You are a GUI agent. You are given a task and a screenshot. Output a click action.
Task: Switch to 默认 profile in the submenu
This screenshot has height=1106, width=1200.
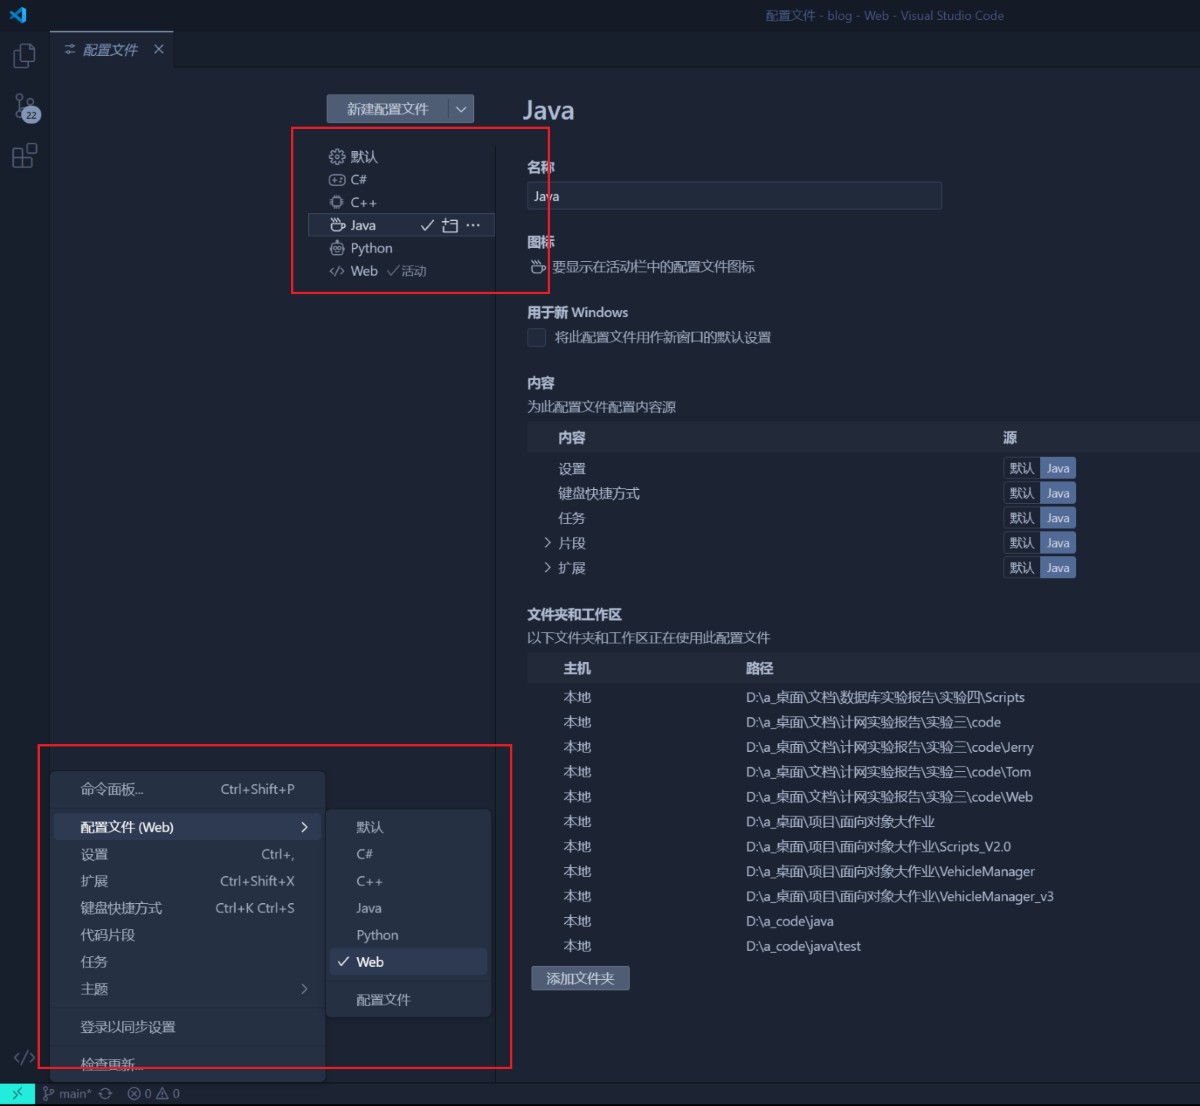point(408,827)
